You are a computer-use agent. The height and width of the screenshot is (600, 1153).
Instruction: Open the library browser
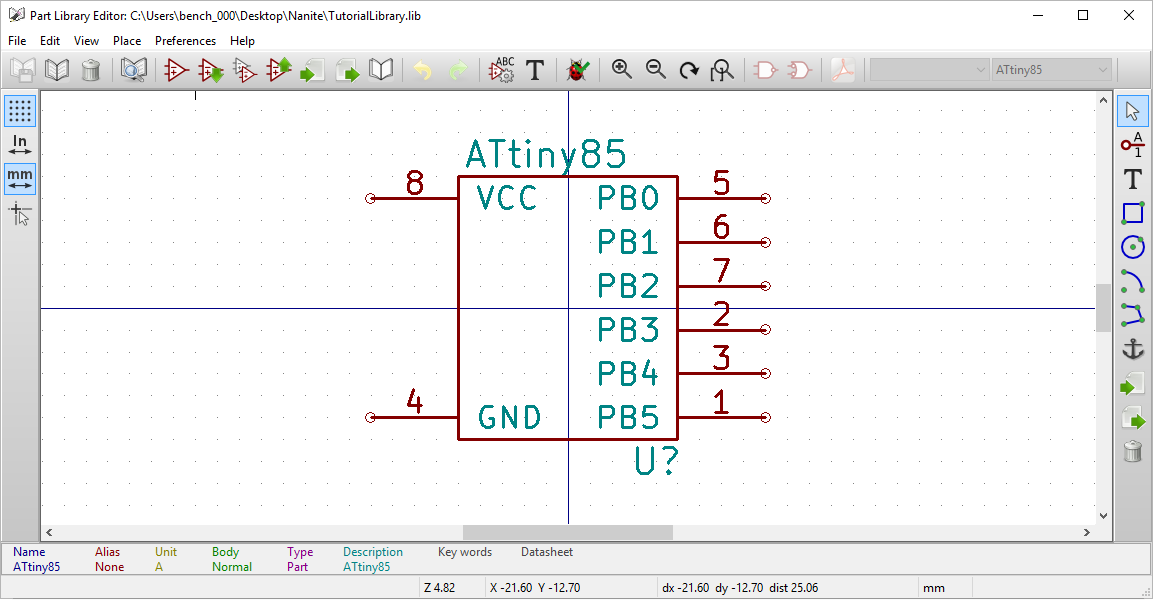pyautogui.click(x=133, y=70)
